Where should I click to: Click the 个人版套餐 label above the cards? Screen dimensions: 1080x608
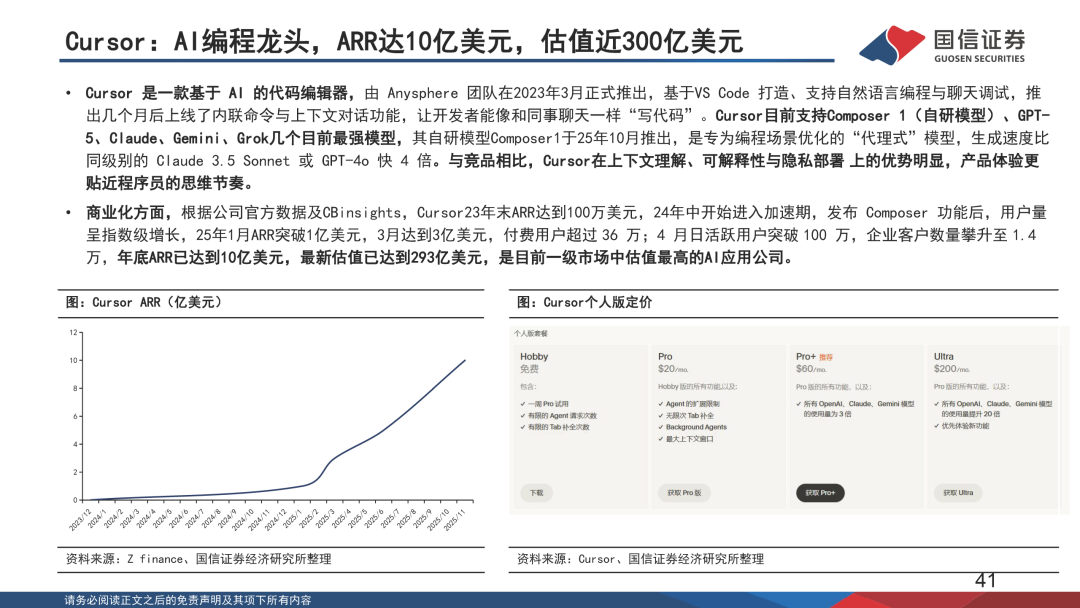pyautogui.click(x=530, y=333)
